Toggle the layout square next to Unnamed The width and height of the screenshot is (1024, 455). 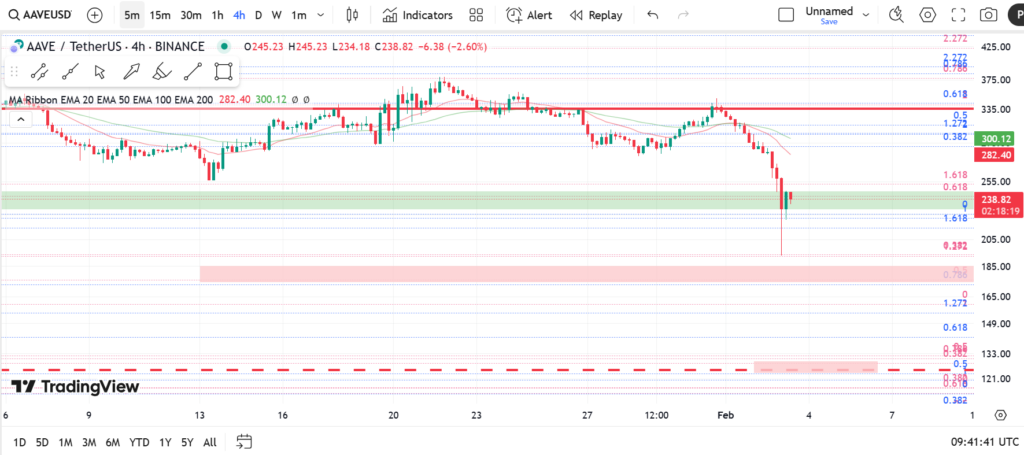click(787, 15)
